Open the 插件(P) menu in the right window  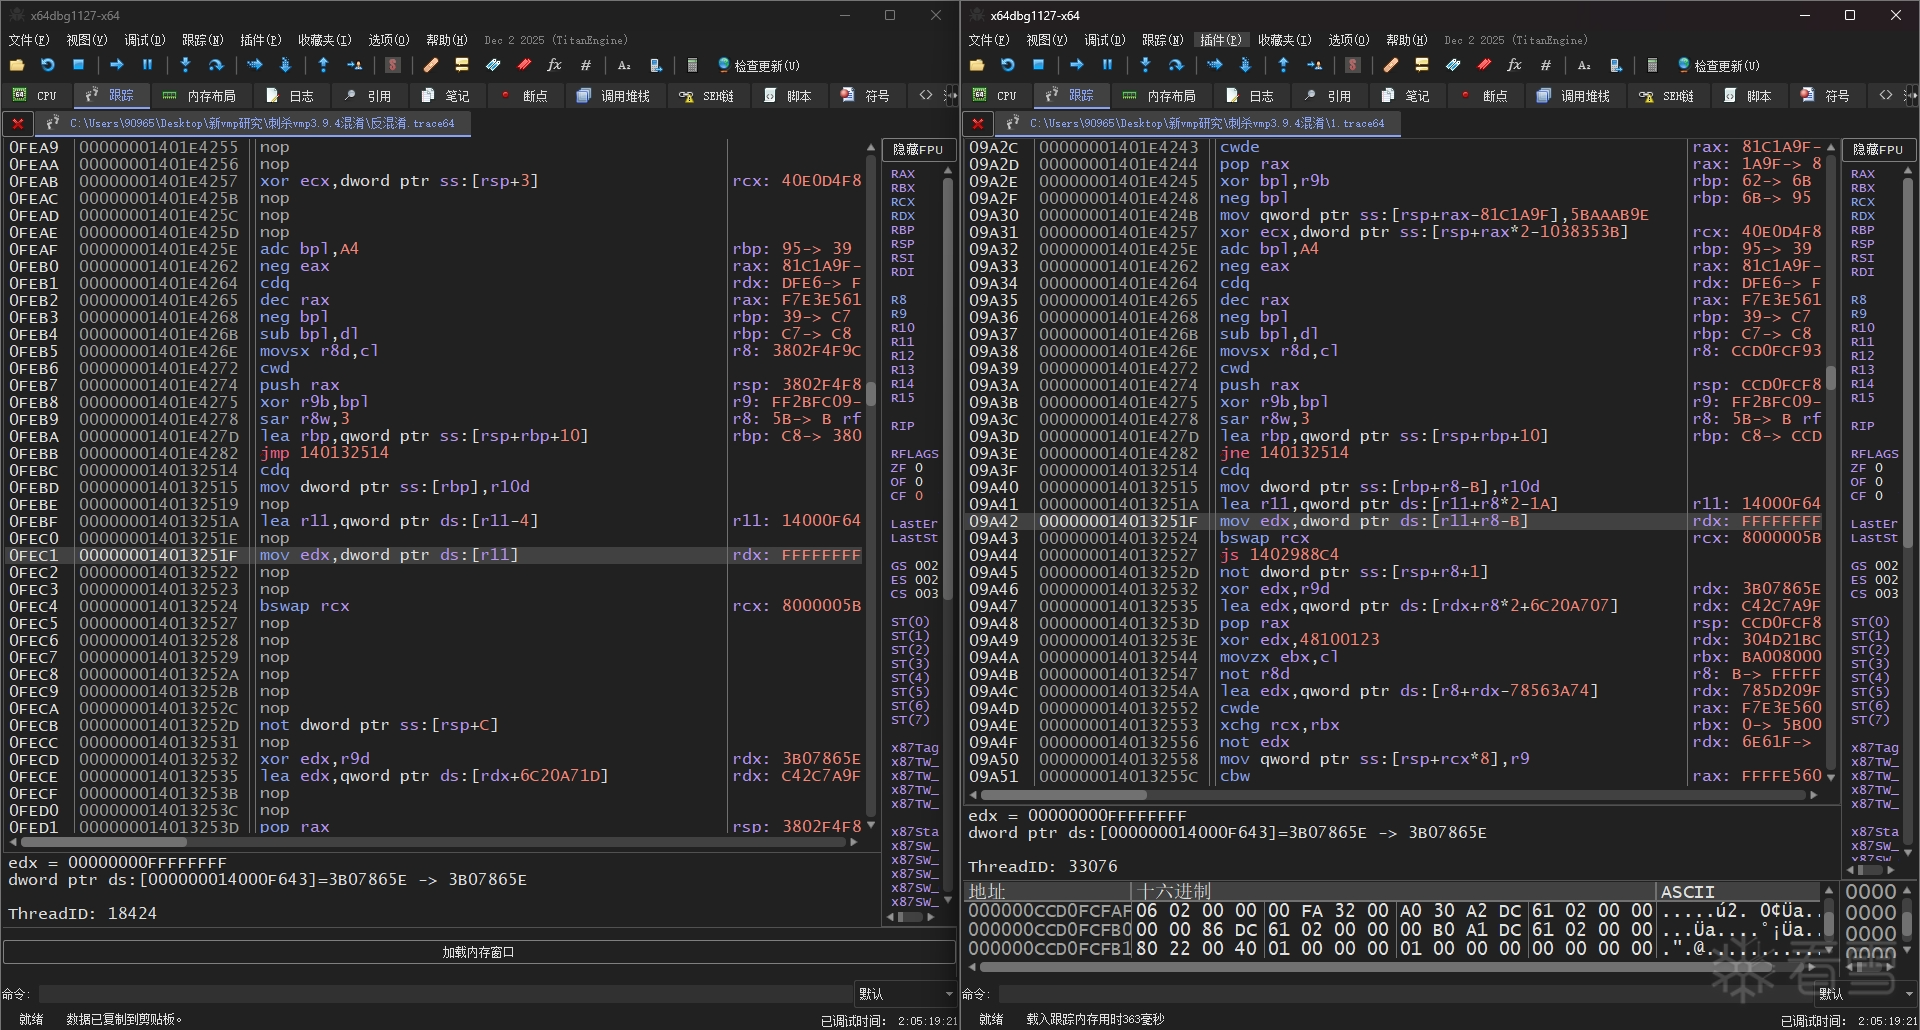click(x=1220, y=40)
